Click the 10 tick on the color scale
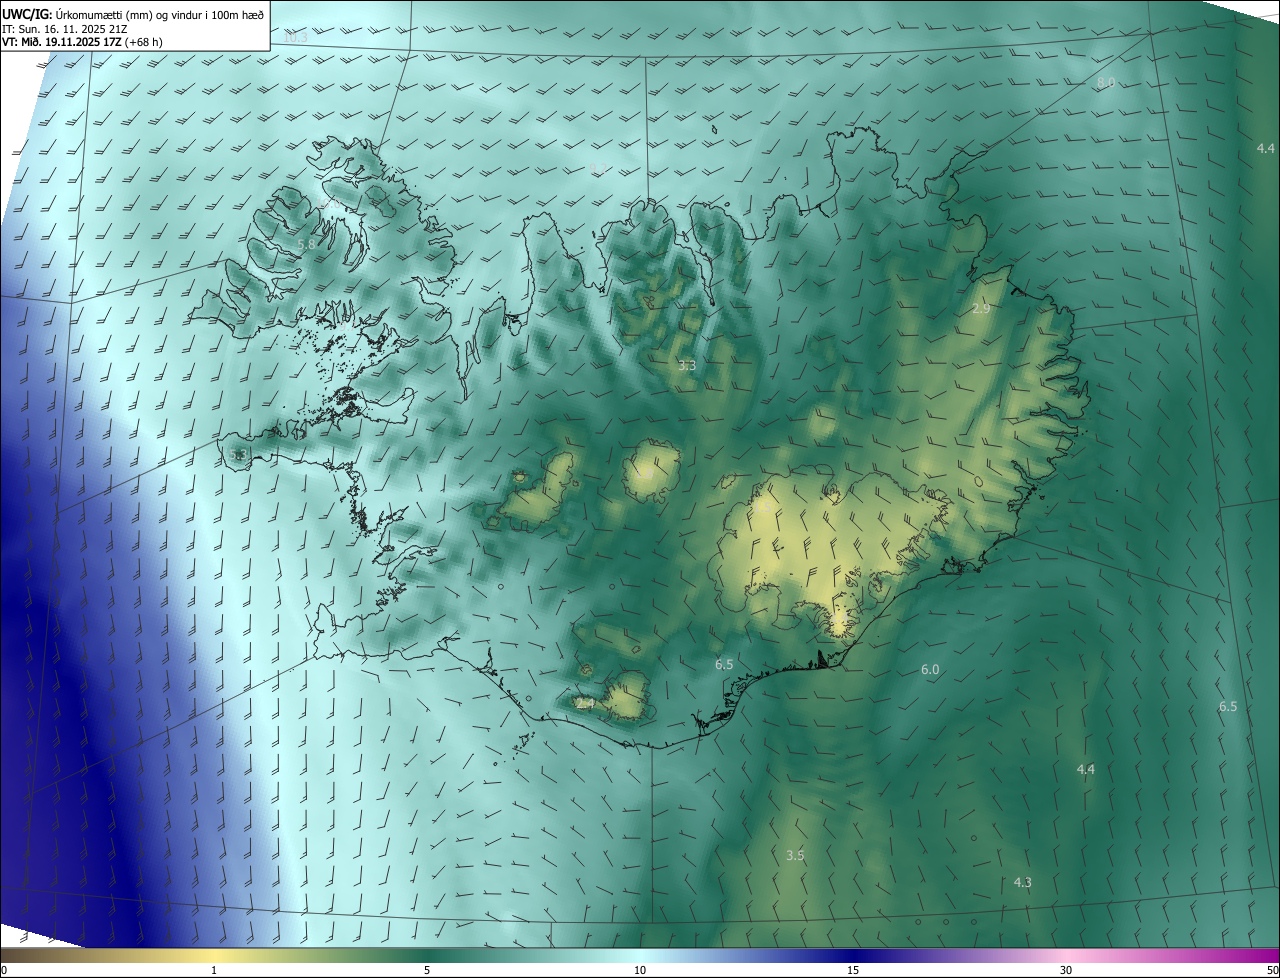 pos(640,970)
